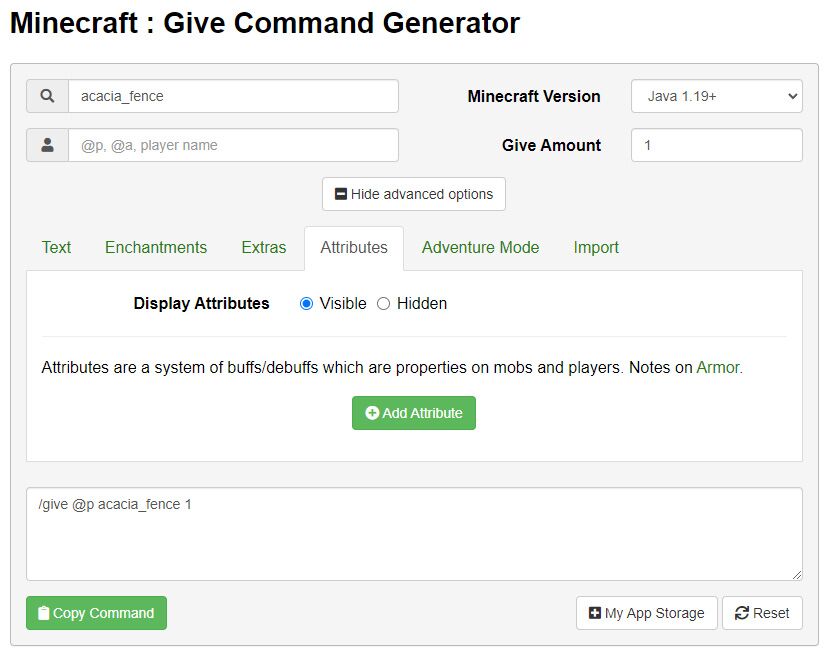Click the Give Amount input field
829x657 pixels.
pyautogui.click(x=716, y=145)
